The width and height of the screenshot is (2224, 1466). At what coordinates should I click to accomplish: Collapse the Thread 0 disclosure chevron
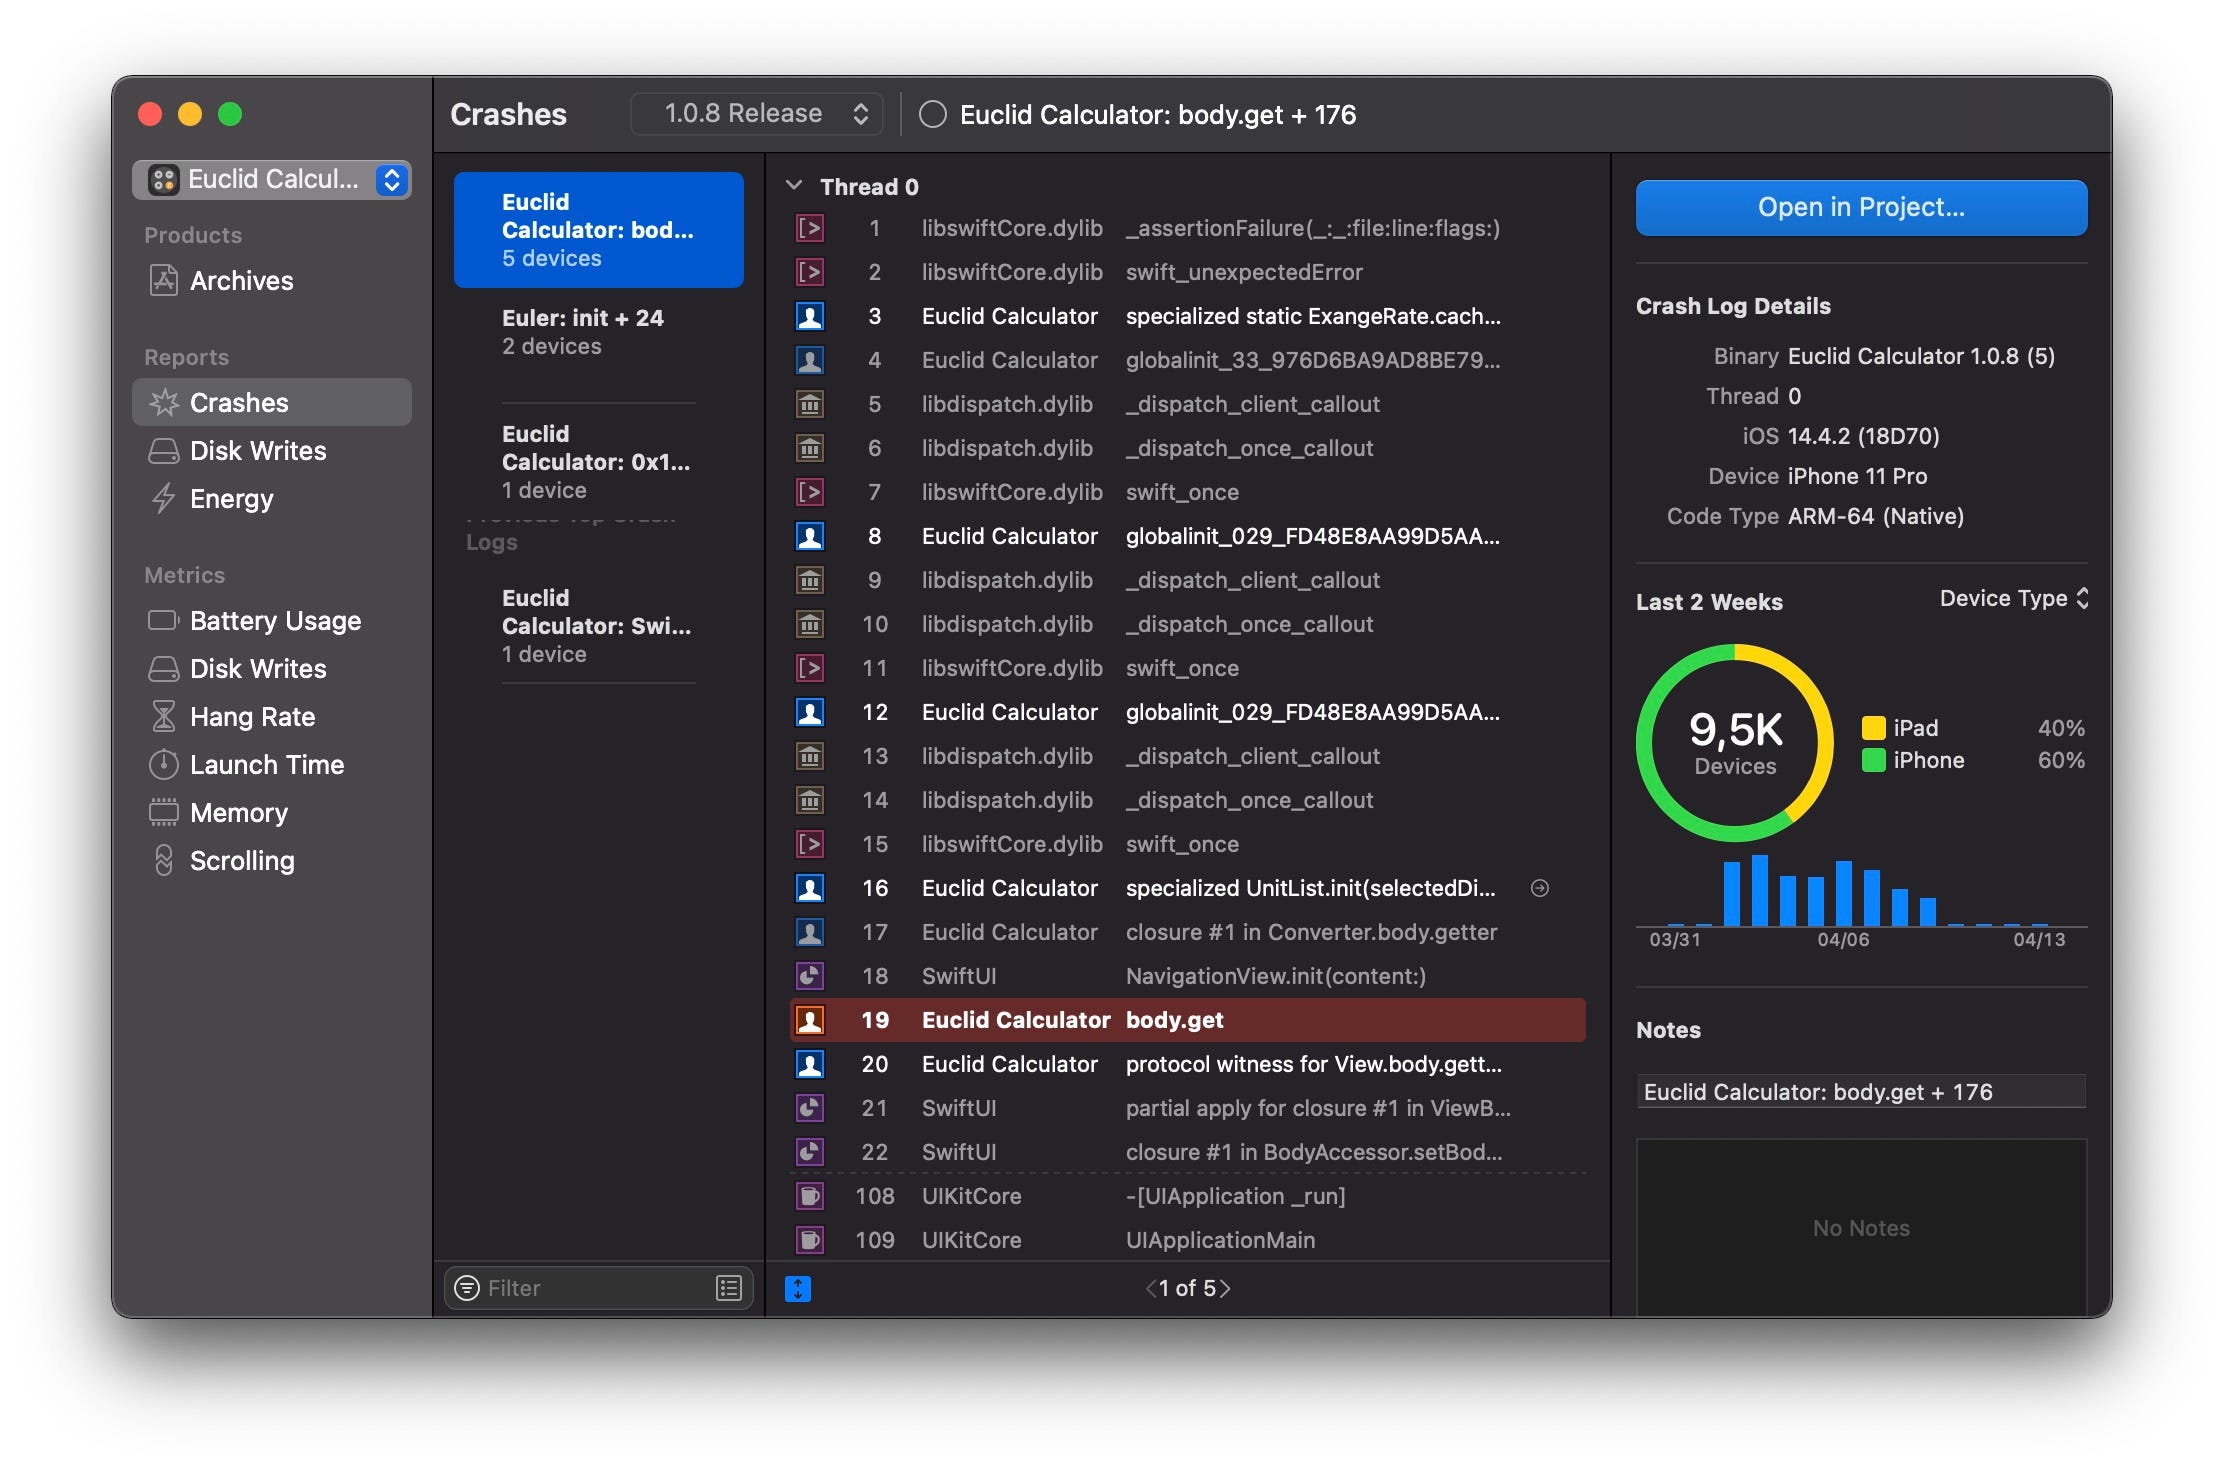tap(795, 186)
